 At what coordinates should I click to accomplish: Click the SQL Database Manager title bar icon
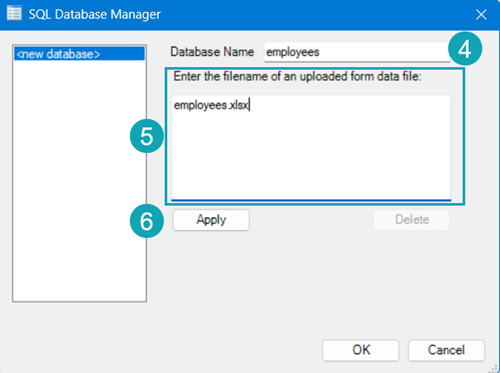coord(14,14)
